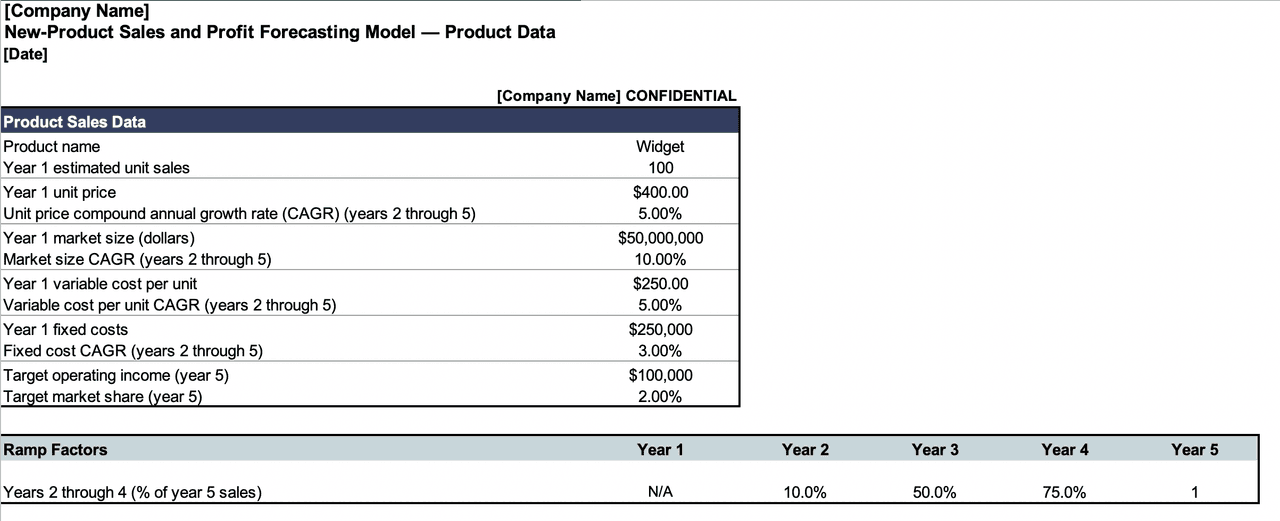Click the [Date] placeholder text
This screenshot has height=521, width=1280.
click(26, 53)
